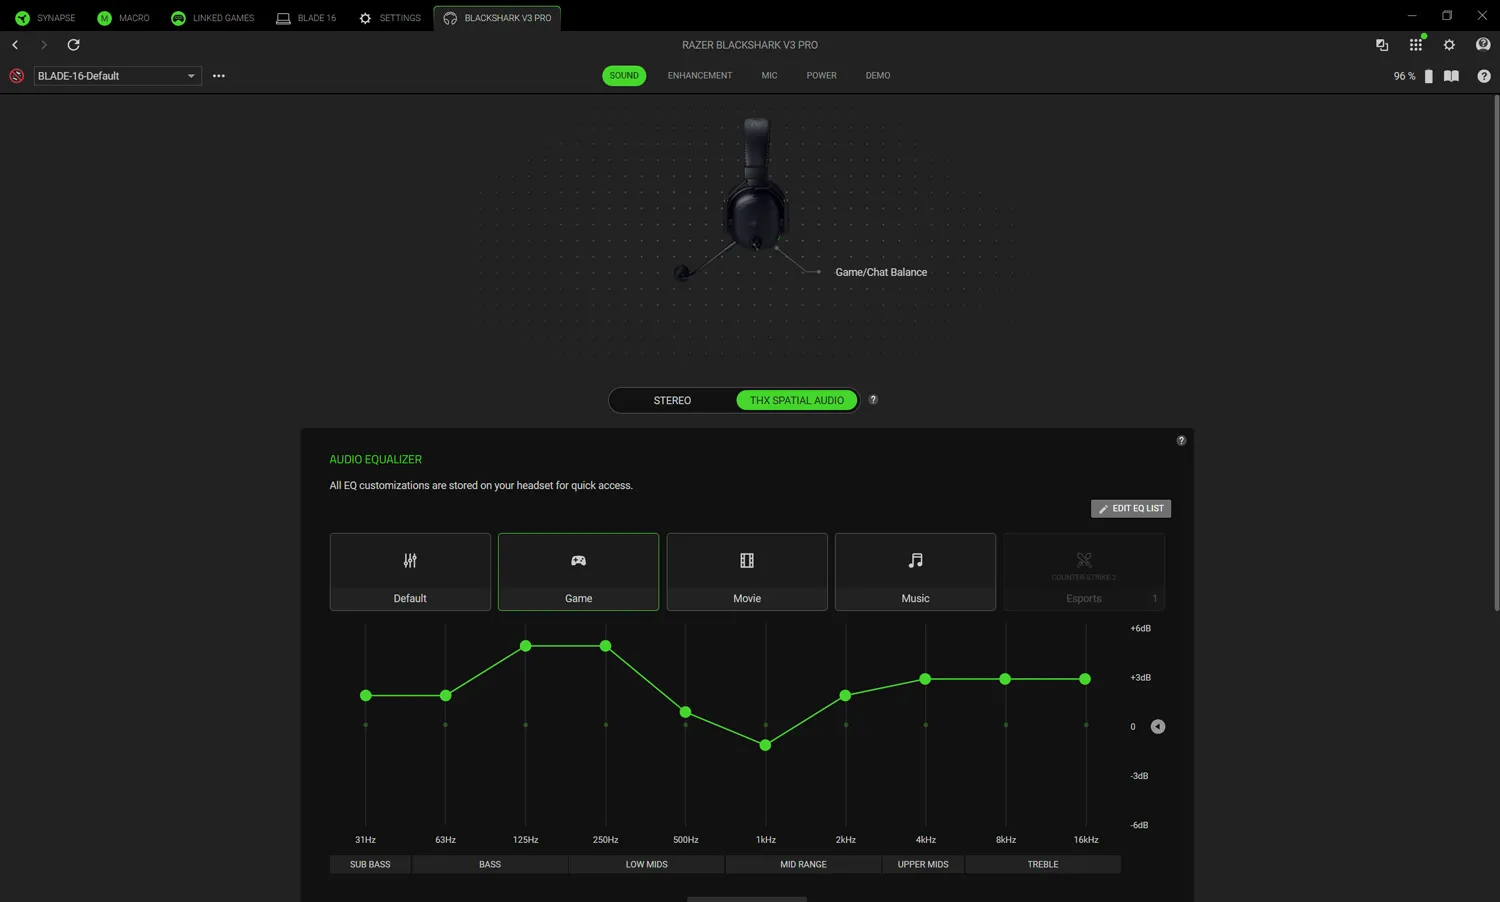The width and height of the screenshot is (1500, 902).
Task: Open the apps grid icon at top right
Action: point(1415,45)
